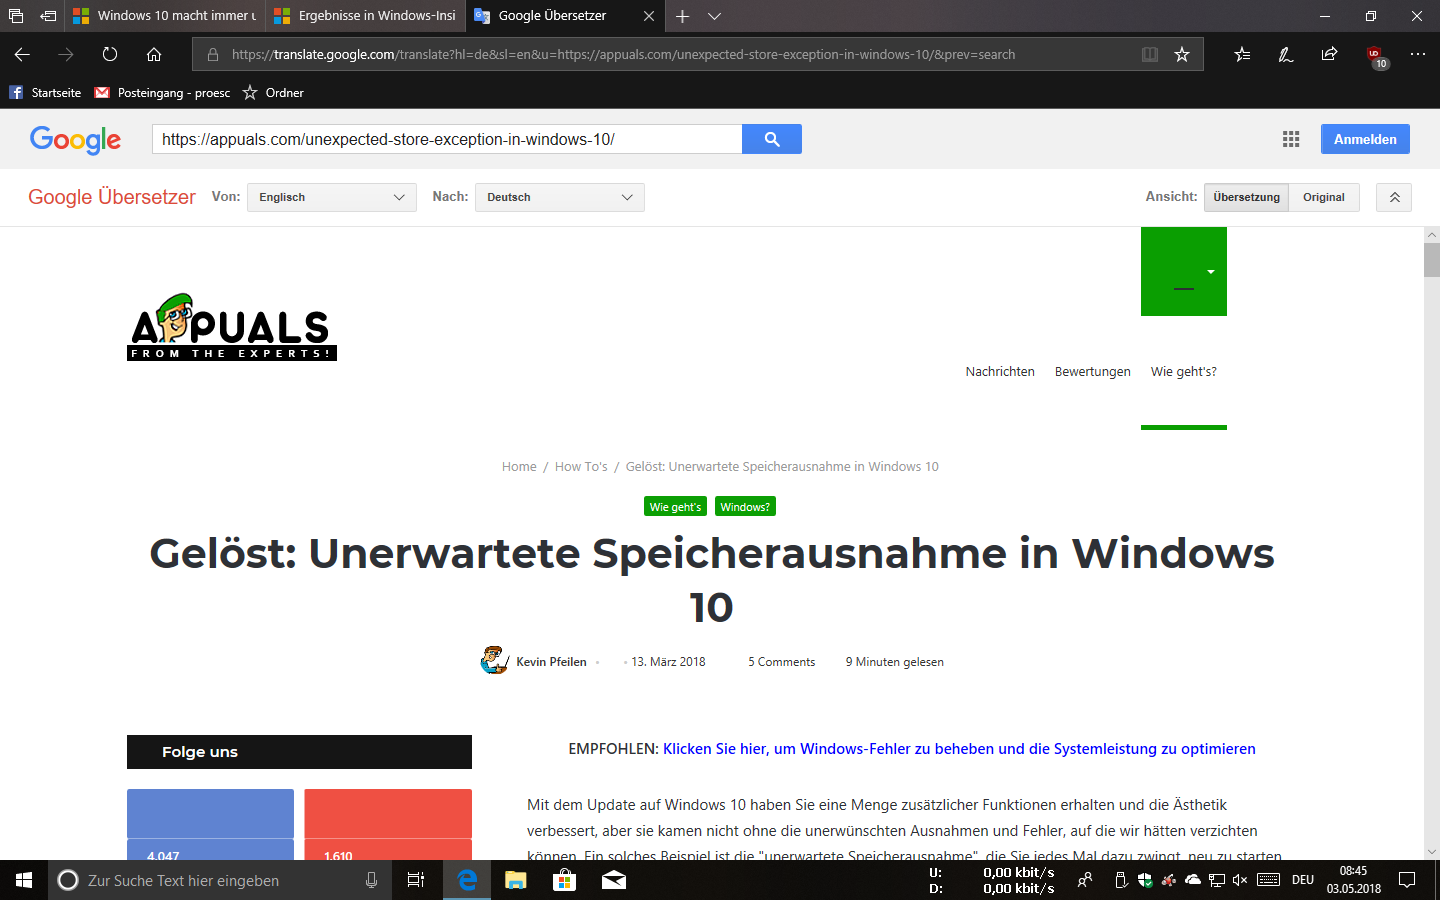Close the Google Übersetzer tab
Viewport: 1440px width, 900px height.
[x=649, y=16]
